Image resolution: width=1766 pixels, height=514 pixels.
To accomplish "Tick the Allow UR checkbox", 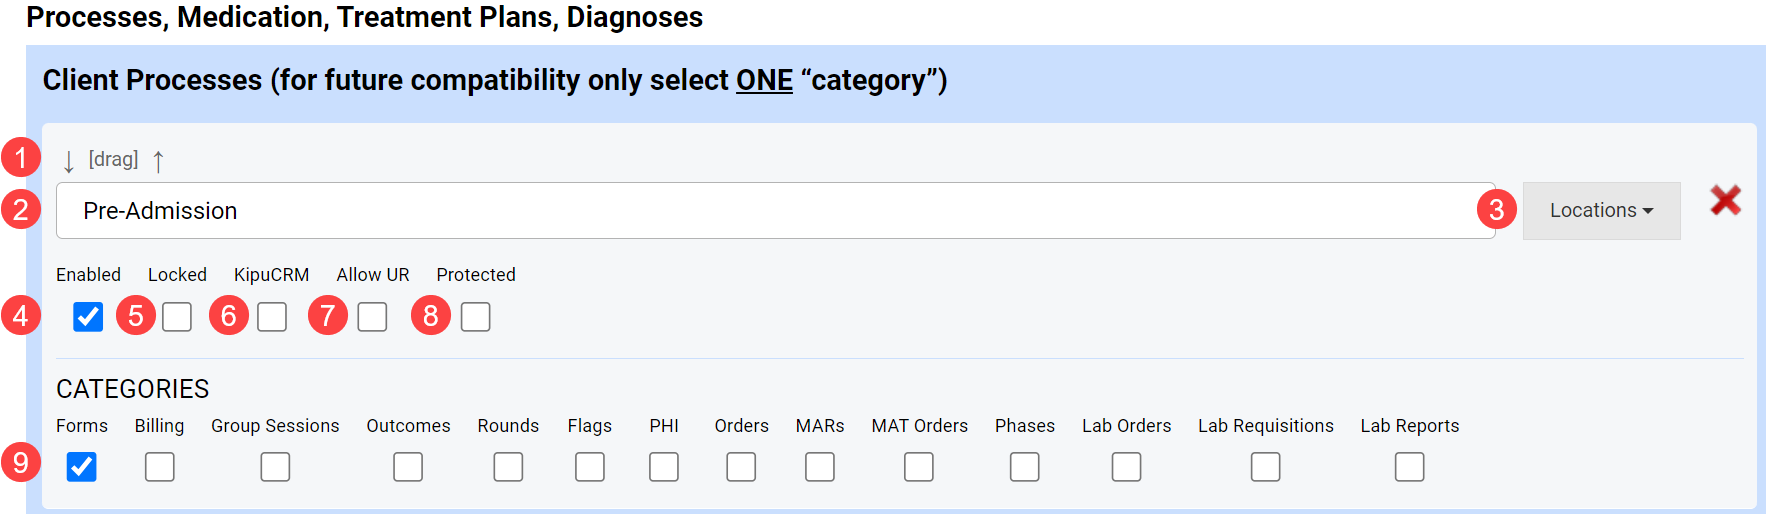I will (372, 317).
